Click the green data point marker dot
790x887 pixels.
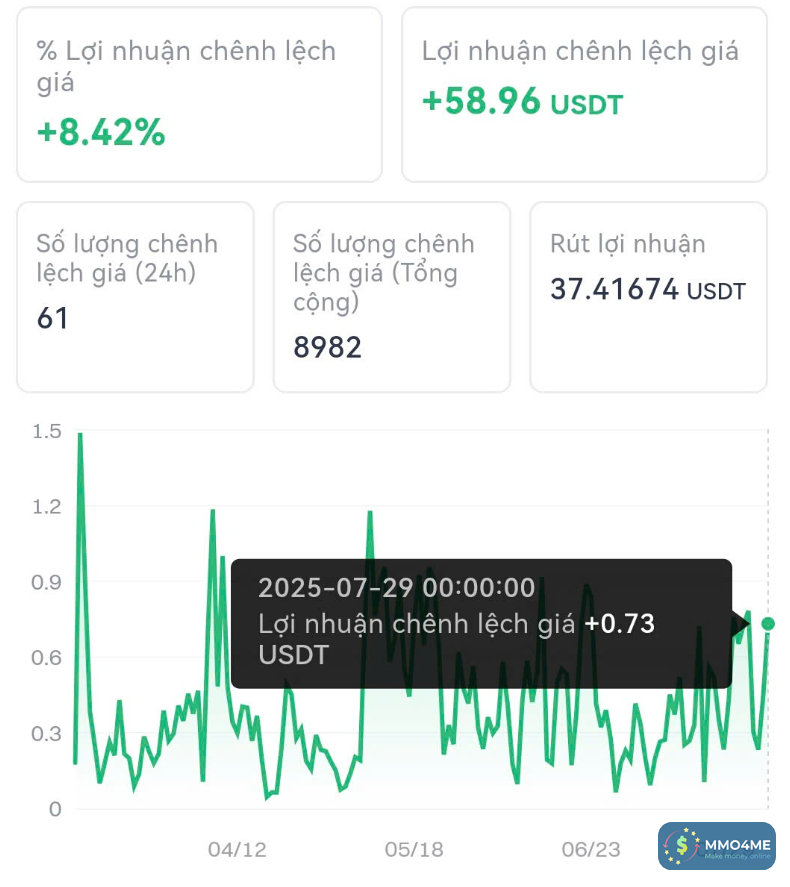[768, 624]
